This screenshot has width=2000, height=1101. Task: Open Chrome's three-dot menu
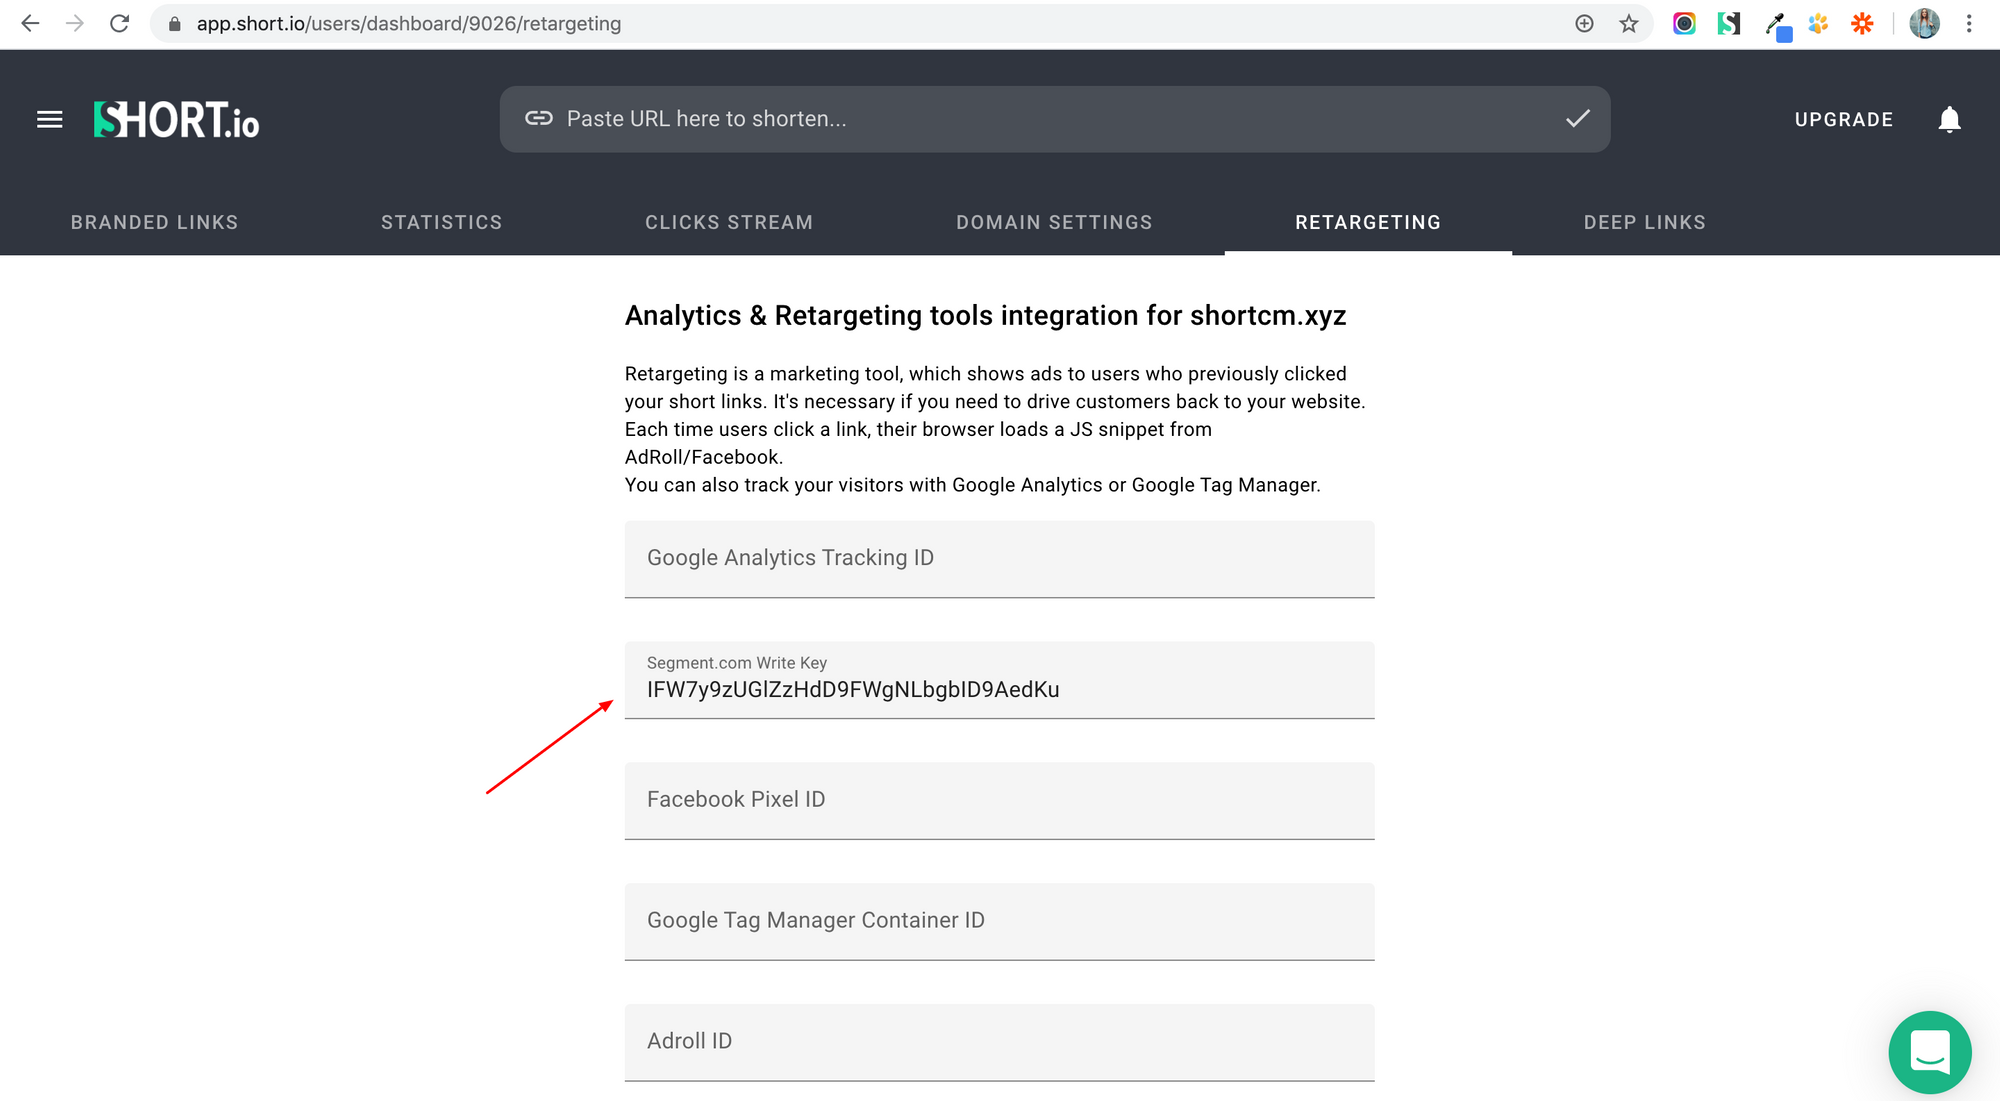(x=1968, y=23)
